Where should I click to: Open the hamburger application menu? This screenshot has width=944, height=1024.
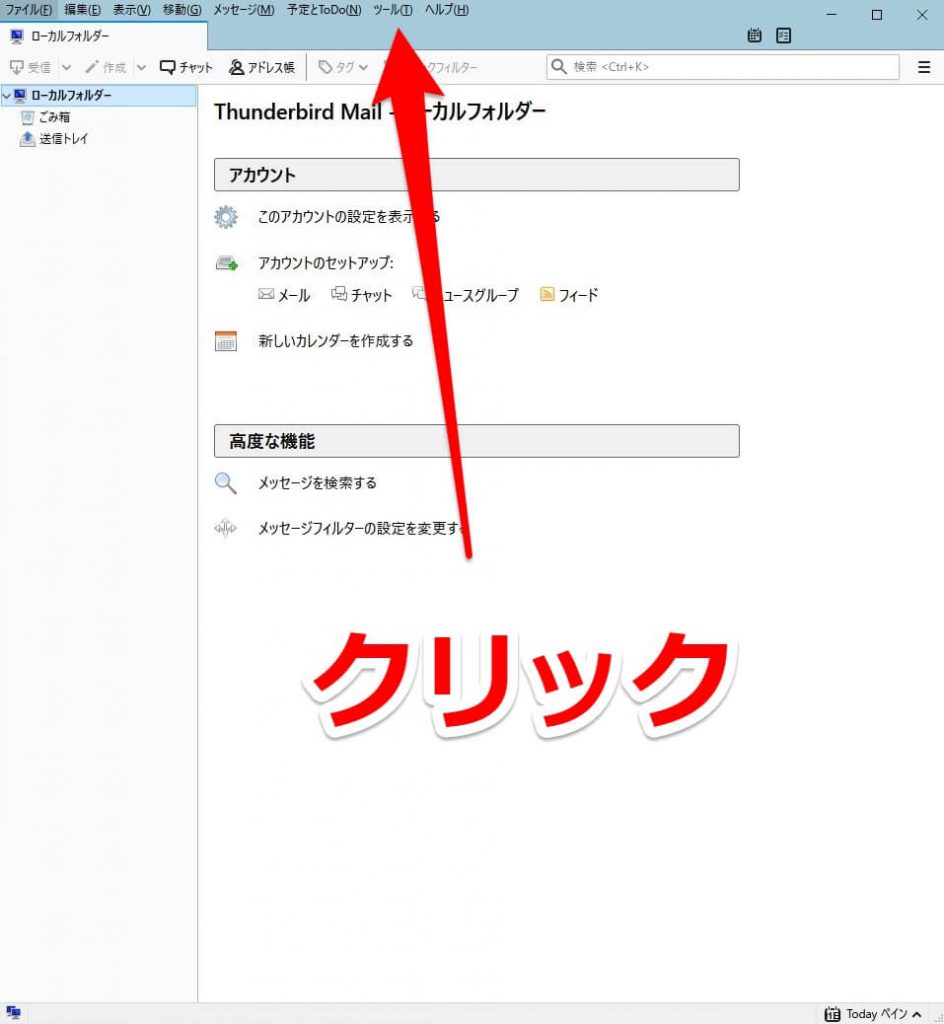point(924,67)
